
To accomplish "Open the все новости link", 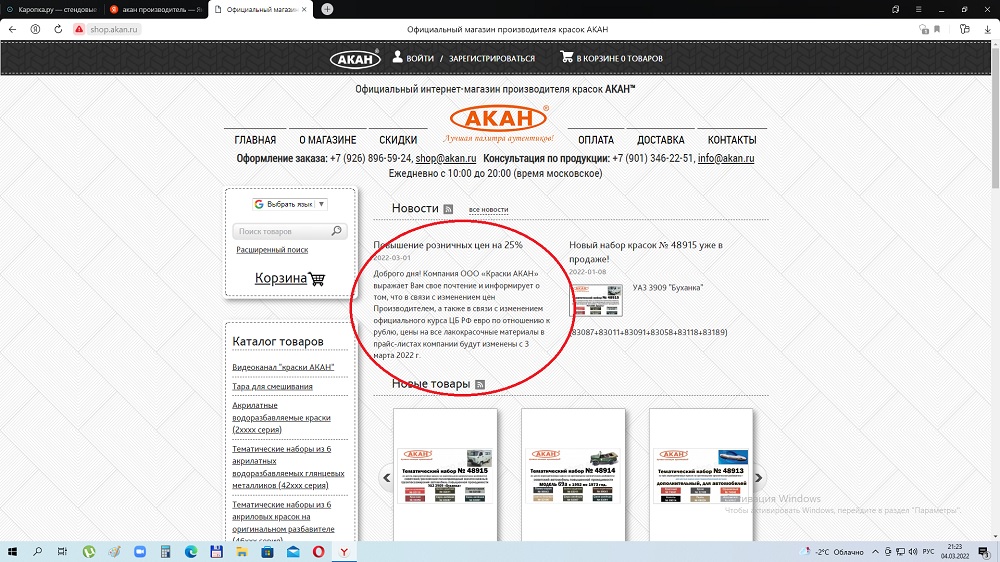I will coord(488,210).
